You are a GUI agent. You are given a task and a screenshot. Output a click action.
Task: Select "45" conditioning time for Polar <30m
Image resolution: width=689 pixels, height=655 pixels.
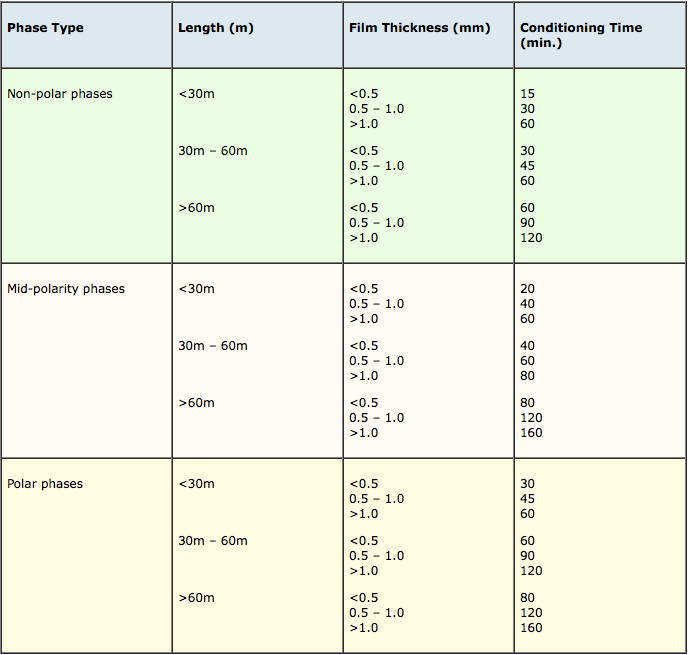pyautogui.click(x=527, y=499)
